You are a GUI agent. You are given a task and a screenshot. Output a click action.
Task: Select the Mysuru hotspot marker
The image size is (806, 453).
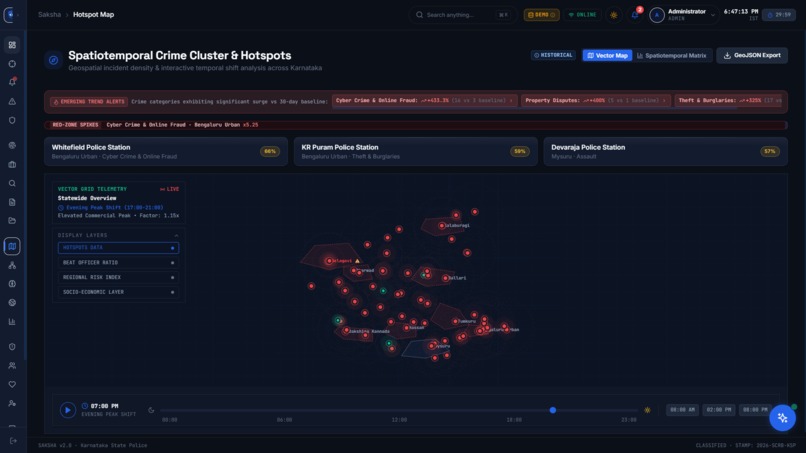pos(431,346)
